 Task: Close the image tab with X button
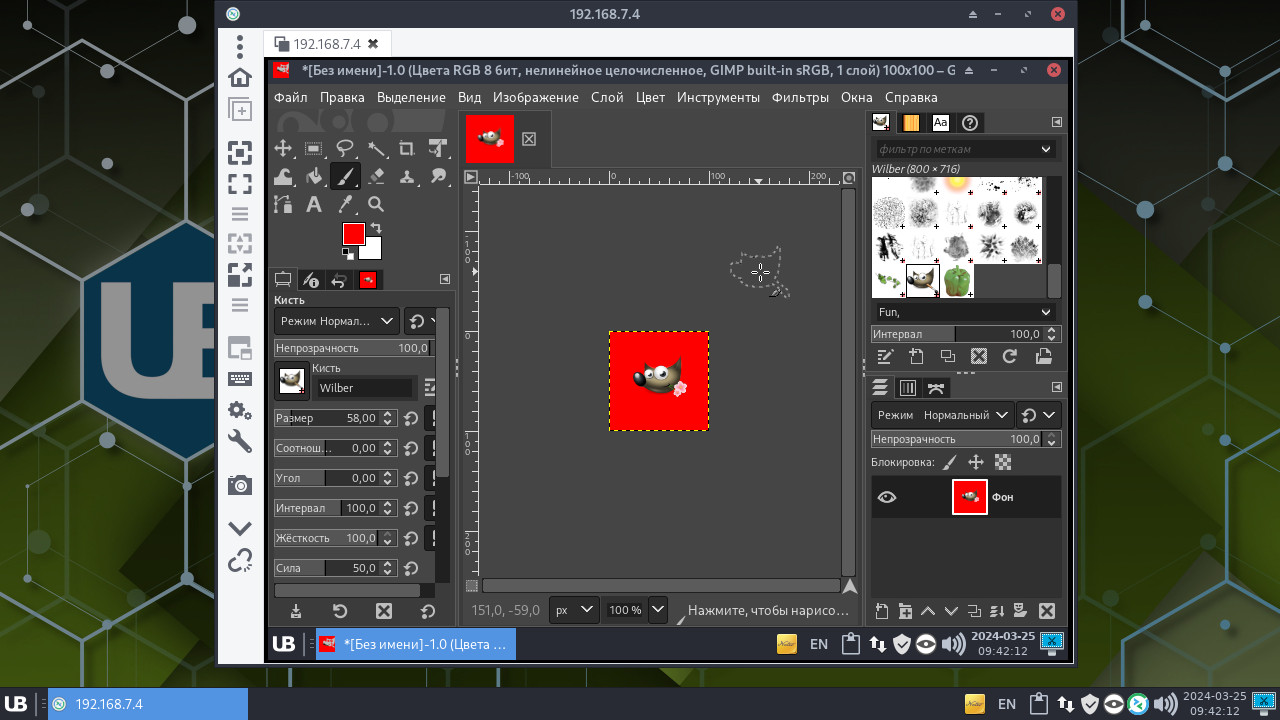pyautogui.click(x=529, y=139)
